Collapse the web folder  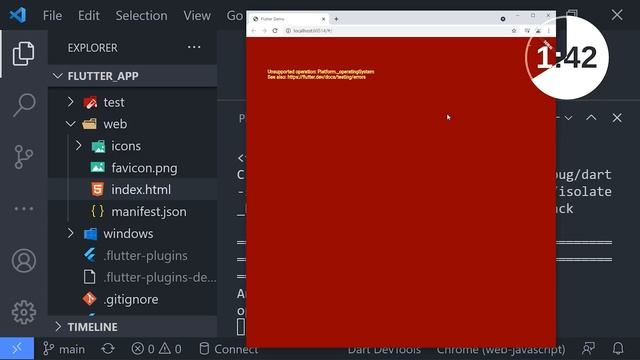(x=133, y=124)
